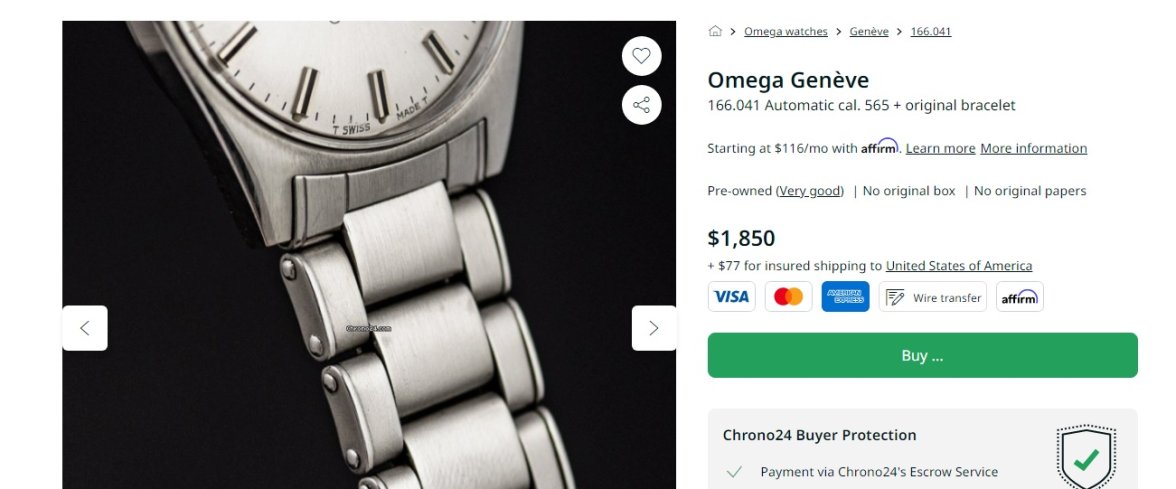1176x489 pixels.
Task: Choose the Wire transfer payment option
Action: coord(932,297)
